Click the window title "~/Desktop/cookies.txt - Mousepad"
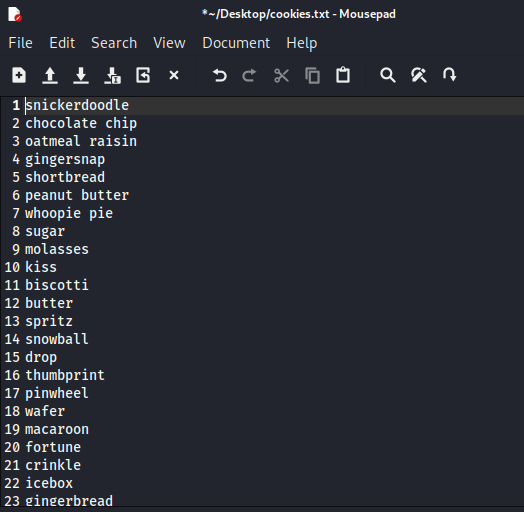Viewport: 524px width, 512px height. point(298,14)
